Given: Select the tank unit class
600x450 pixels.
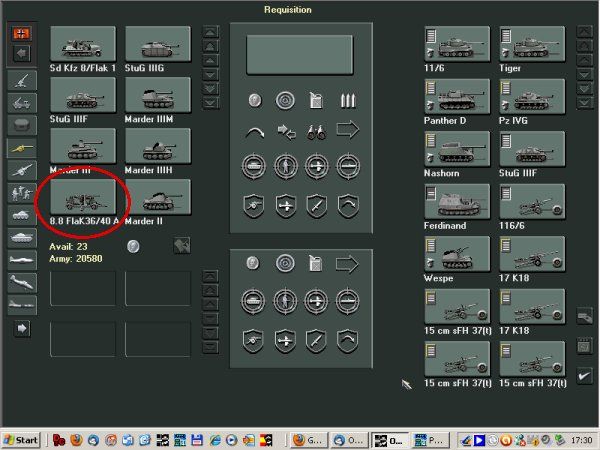Looking at the screenshot, I should (22, 238).
